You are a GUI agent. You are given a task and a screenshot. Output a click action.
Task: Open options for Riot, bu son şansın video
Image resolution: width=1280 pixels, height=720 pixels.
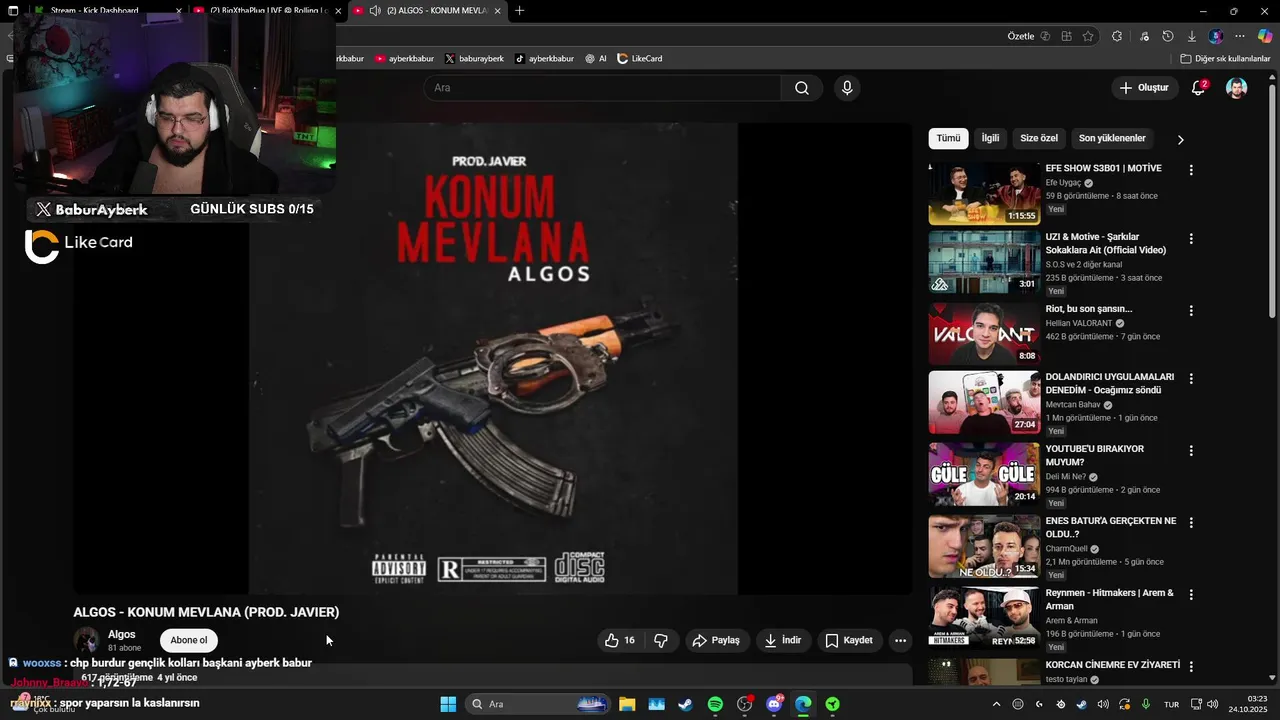1190,311
